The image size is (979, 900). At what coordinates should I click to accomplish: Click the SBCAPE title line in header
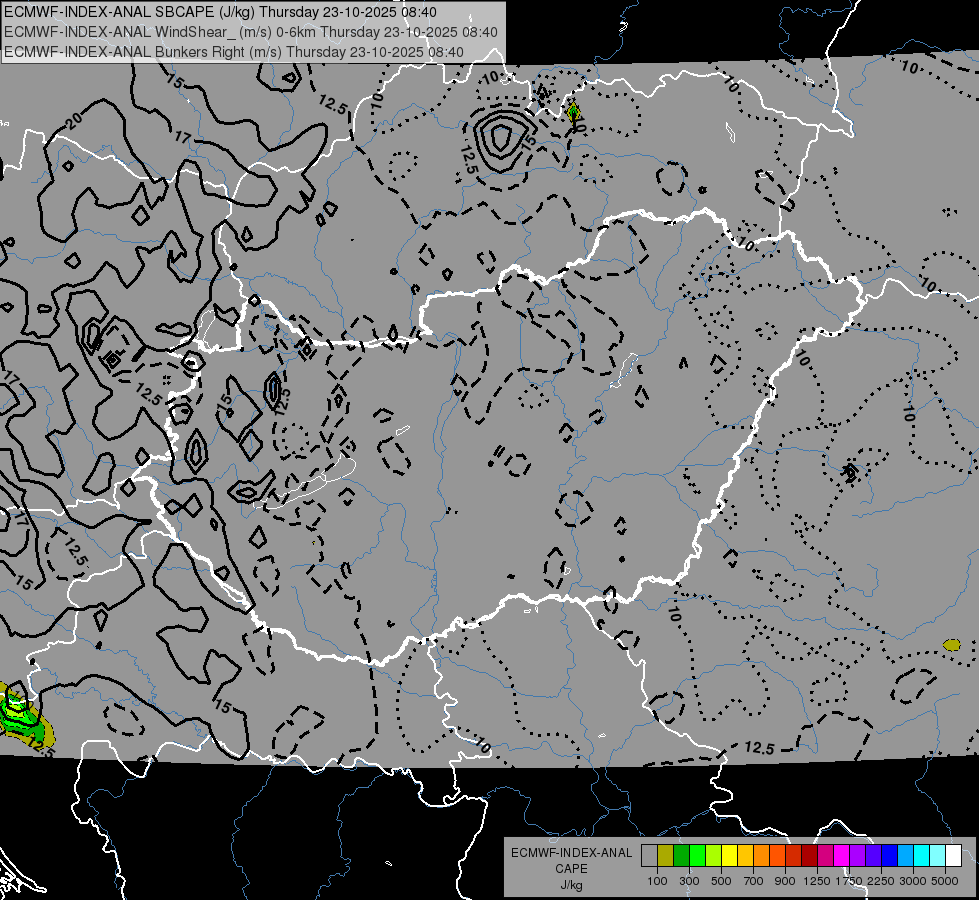pos(220,12)
